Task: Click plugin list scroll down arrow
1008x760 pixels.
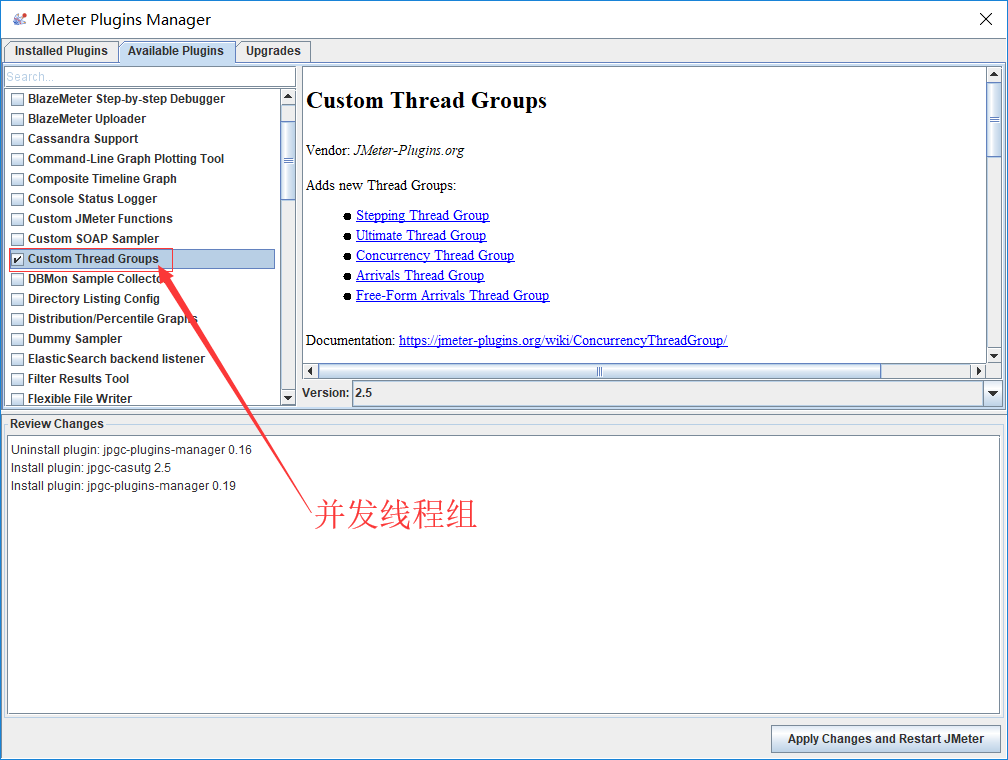Action: click(288, 397)
